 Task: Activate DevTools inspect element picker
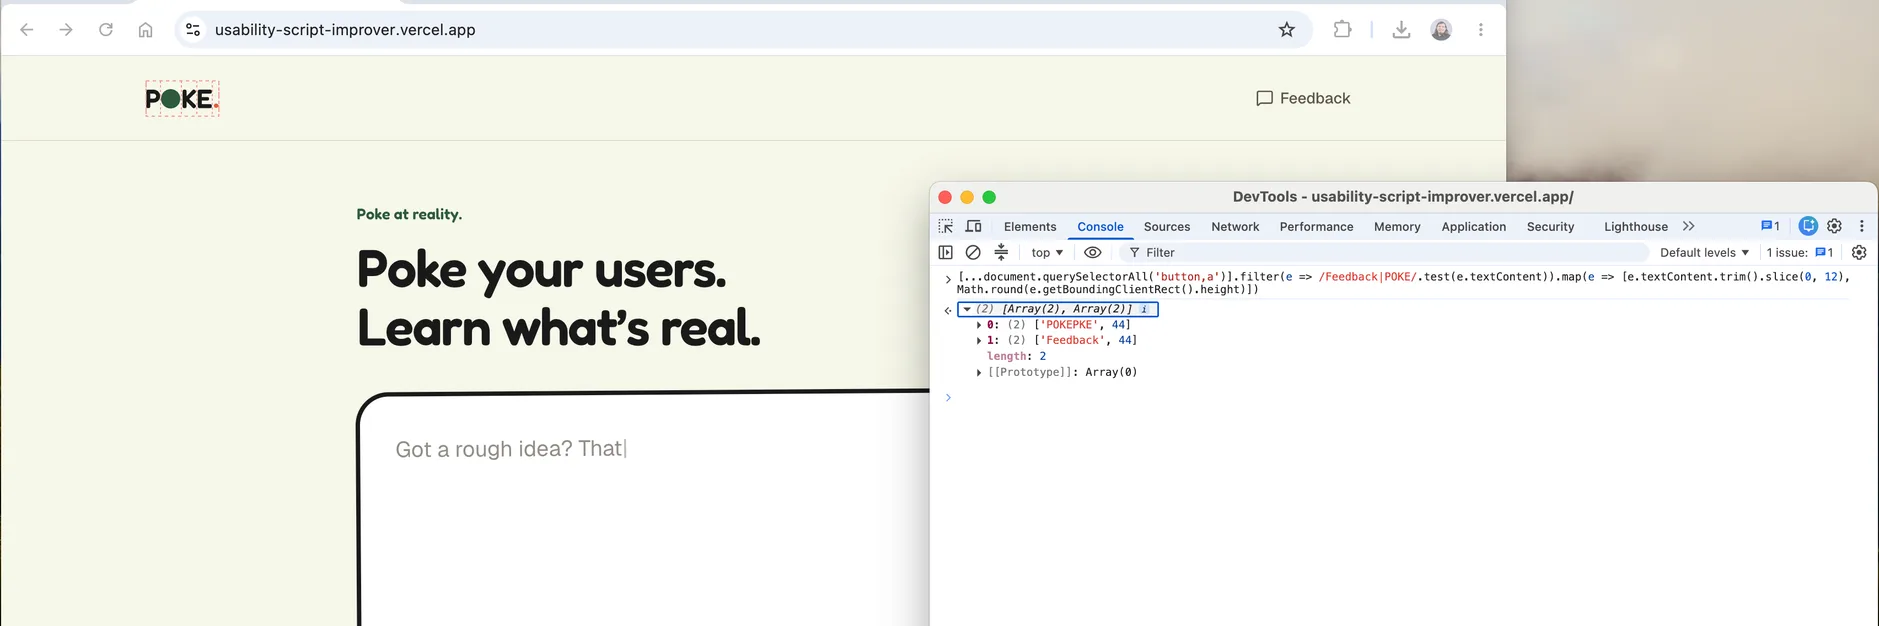[946, 226]
